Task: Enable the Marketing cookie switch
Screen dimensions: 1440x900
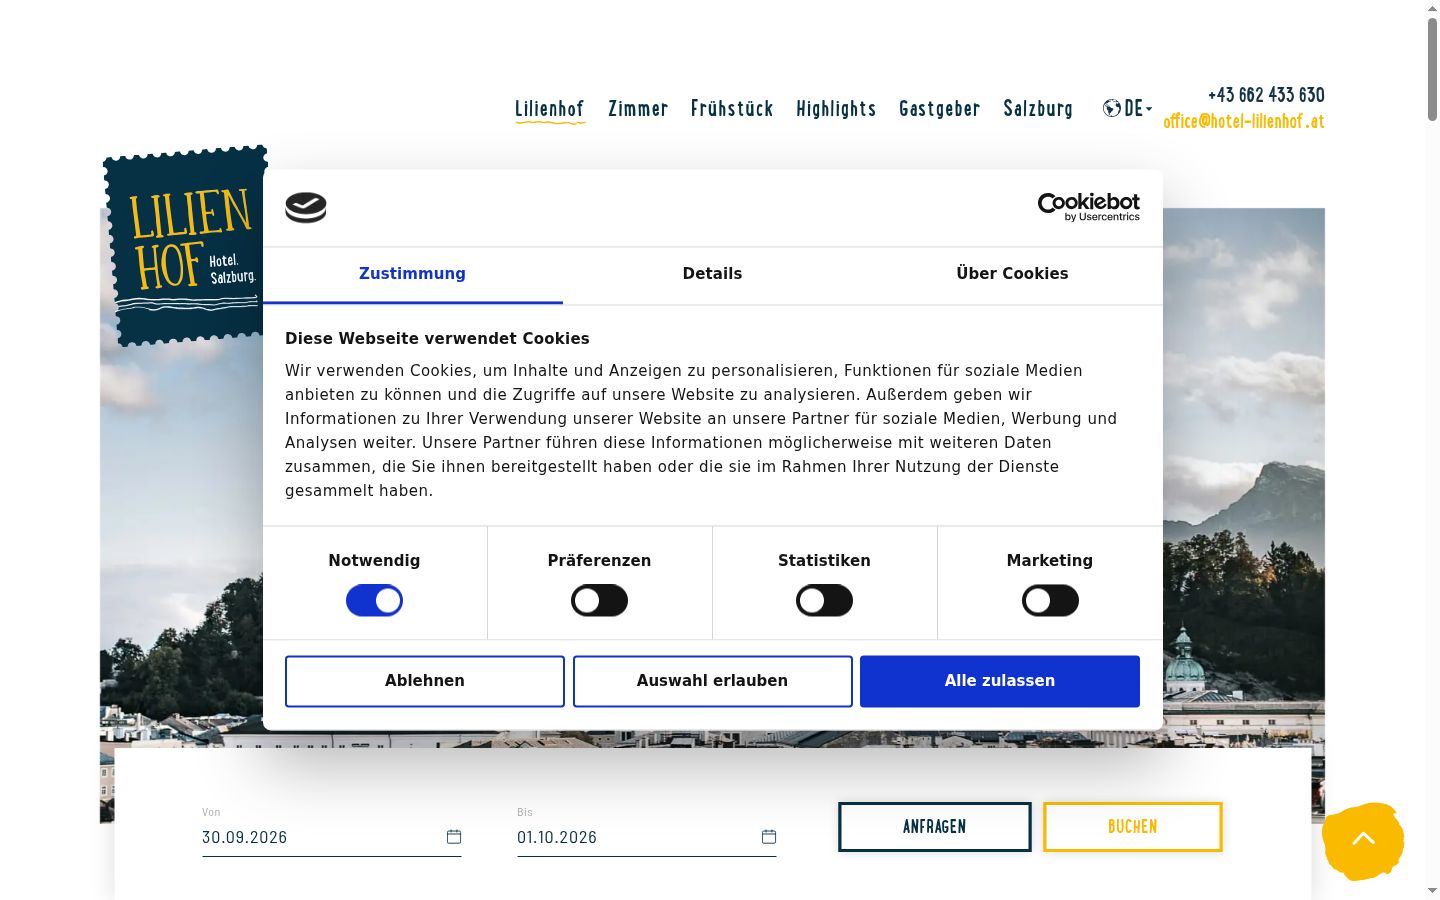Action: tap(1050, 601)
